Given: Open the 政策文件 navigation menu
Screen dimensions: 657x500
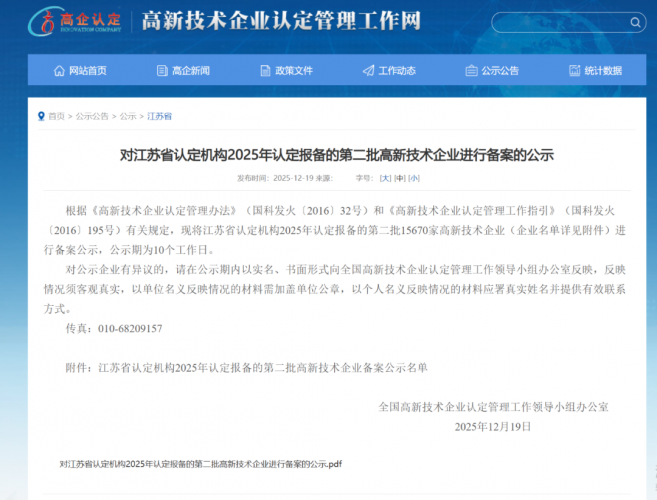Looking at the screenshot, I should pyautogui.click(x=293, y=70).
